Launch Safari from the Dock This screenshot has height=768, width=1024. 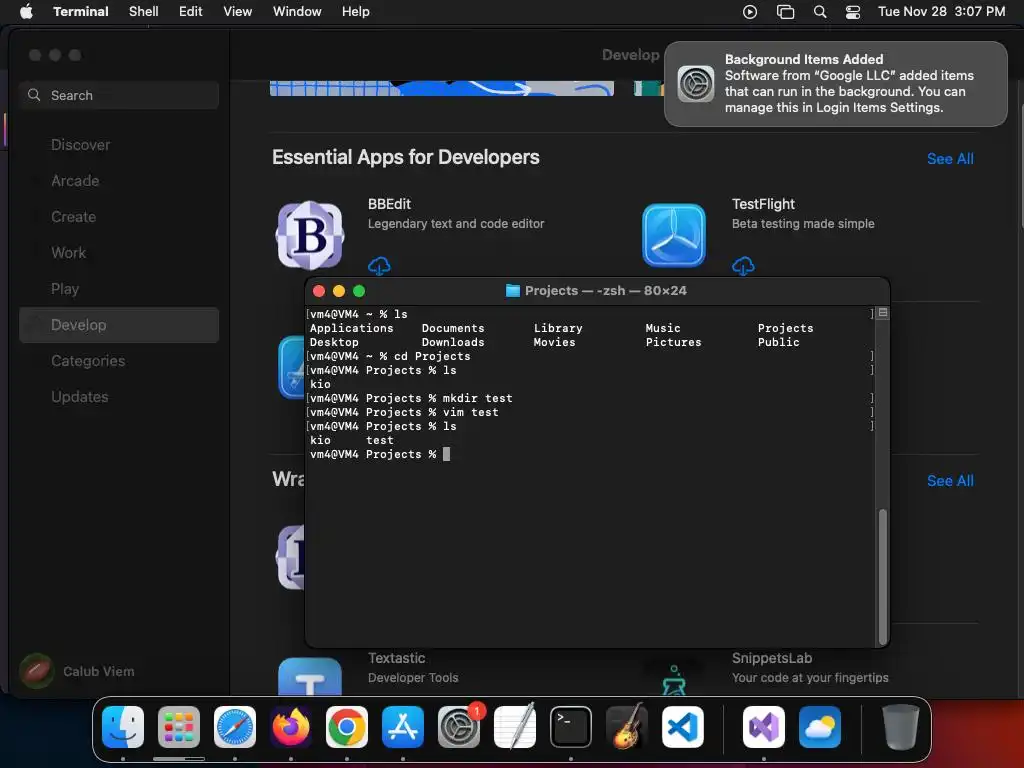point(235,727)
